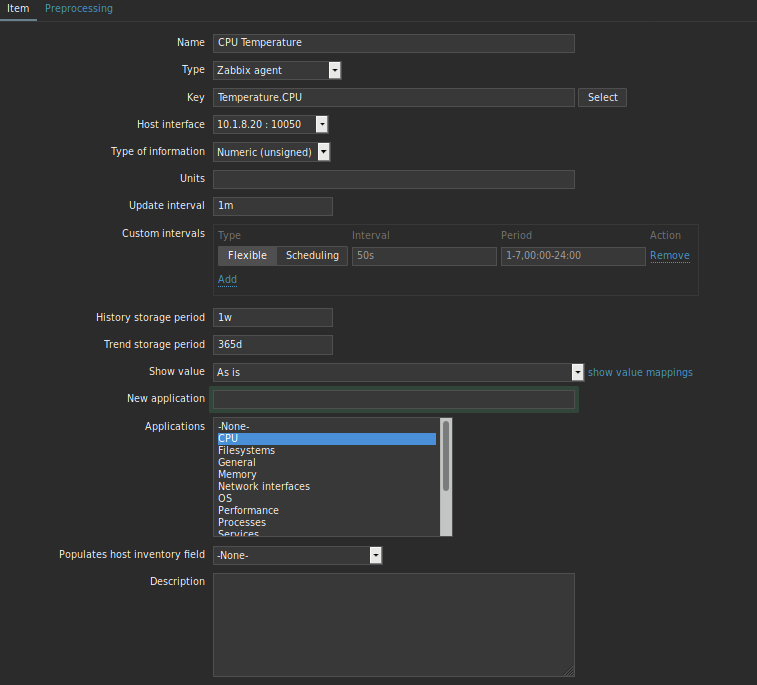The height and width of the screenshot is (685, 757).
Task: Switch to the Preprocessing tab
Action: pyautogui.click(x=79, y=9)
